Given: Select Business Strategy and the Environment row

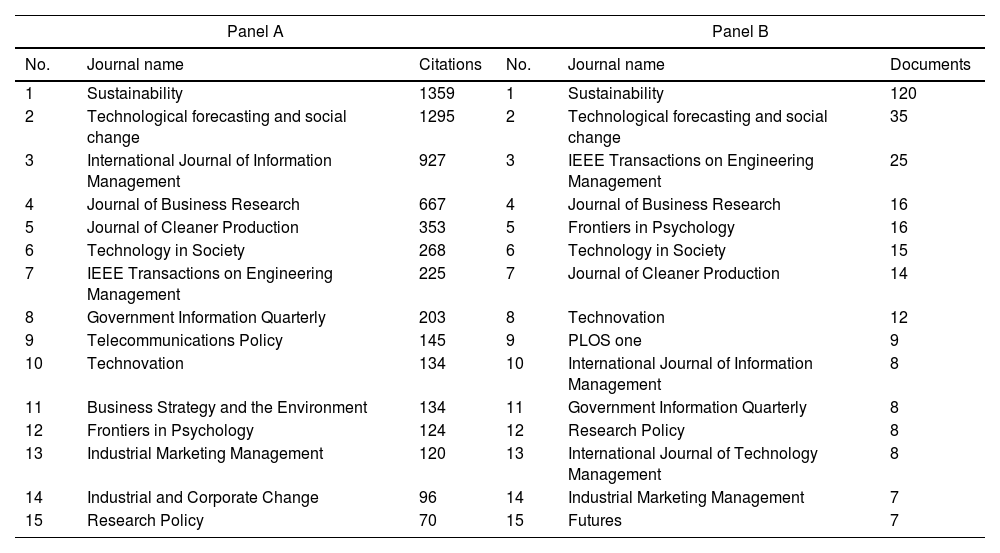Looking at the screenshot, I should (227, 408).
